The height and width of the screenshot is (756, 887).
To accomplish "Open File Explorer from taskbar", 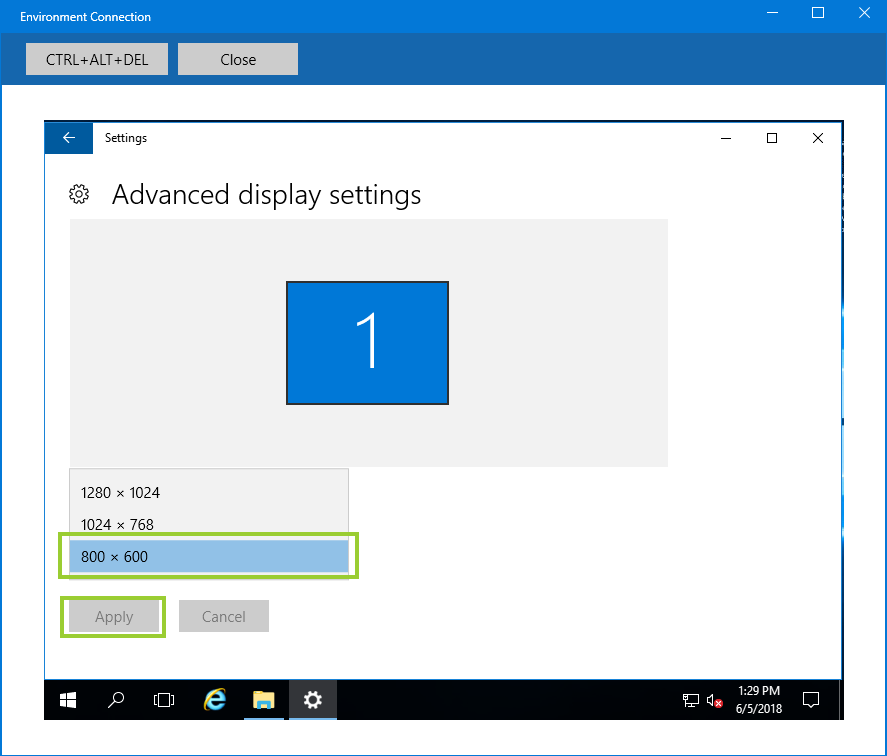I will 263,700.
